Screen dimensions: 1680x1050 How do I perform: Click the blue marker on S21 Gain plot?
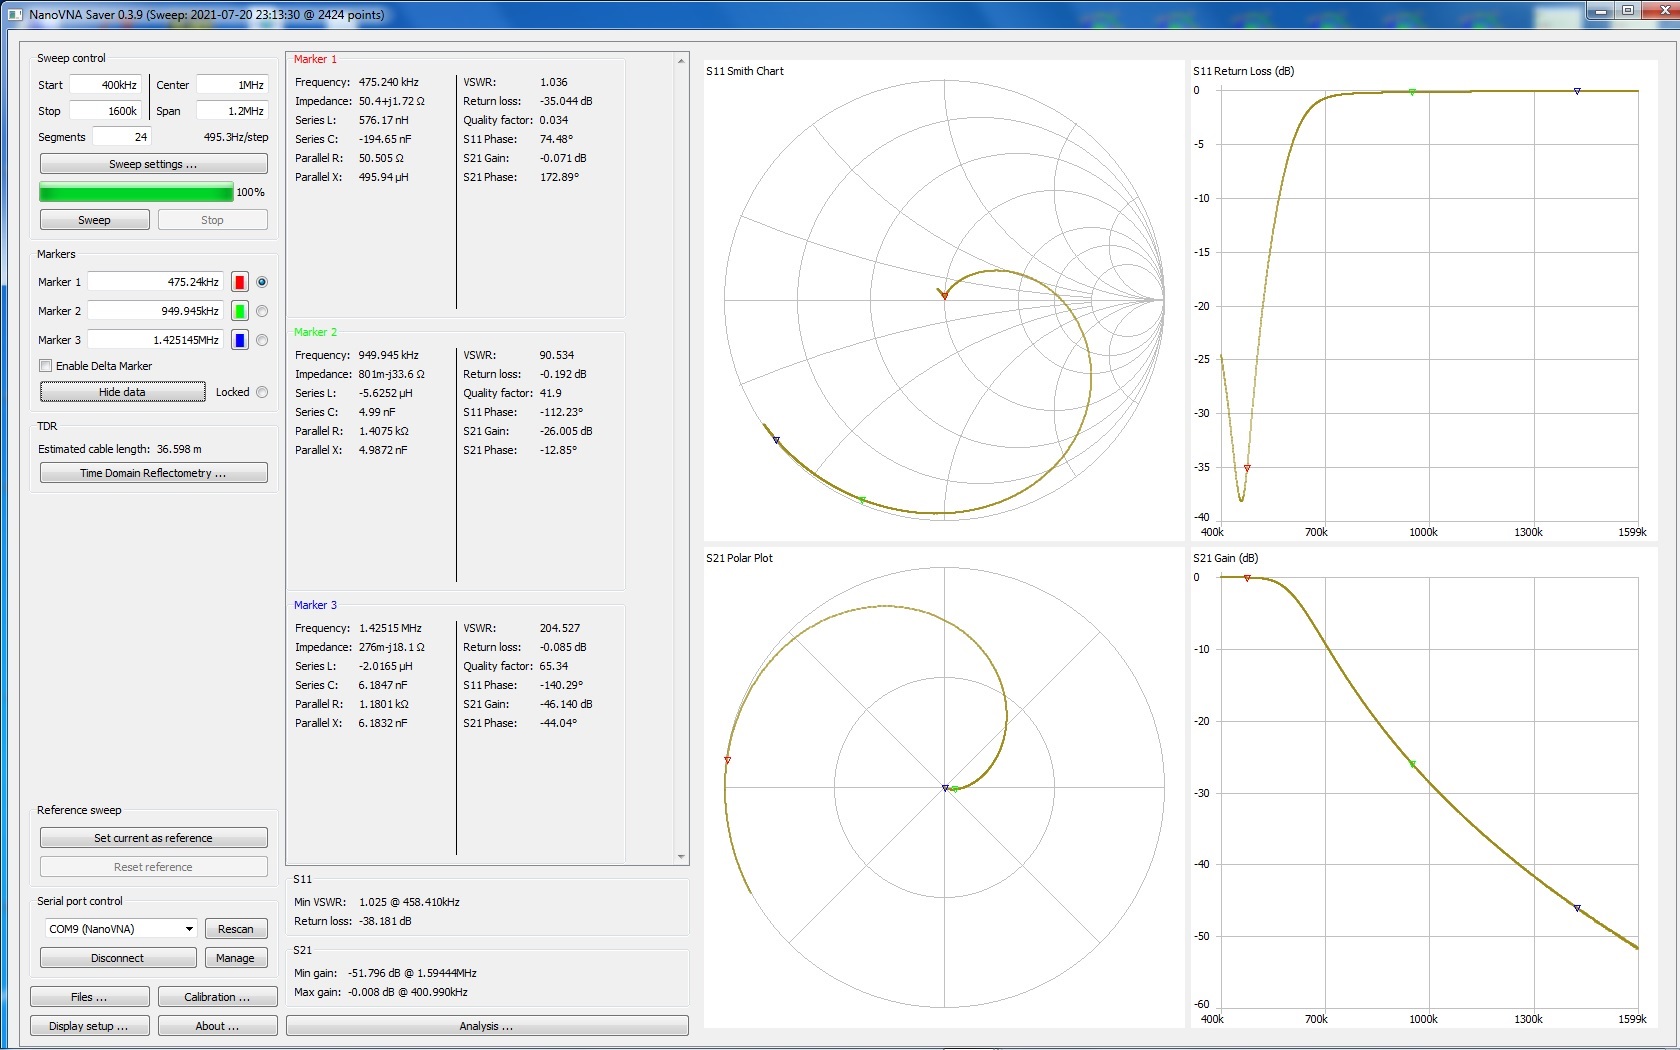tap(1577, 908)
